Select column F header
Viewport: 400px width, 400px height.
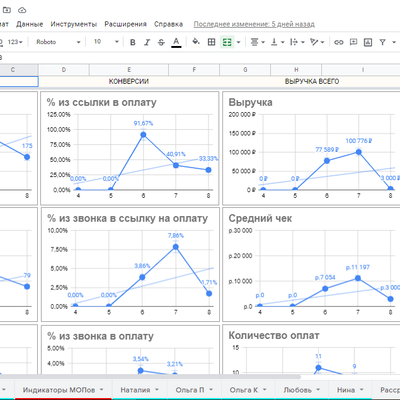tap(194, 70)
